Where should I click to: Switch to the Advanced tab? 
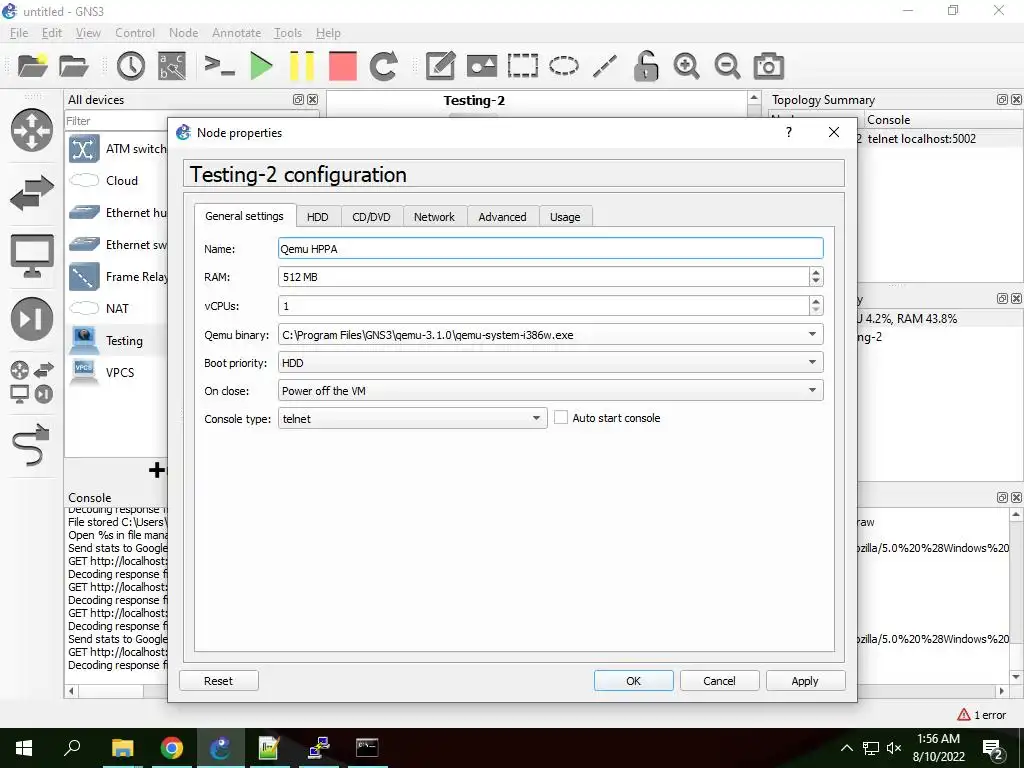click(x=502, y=217)
